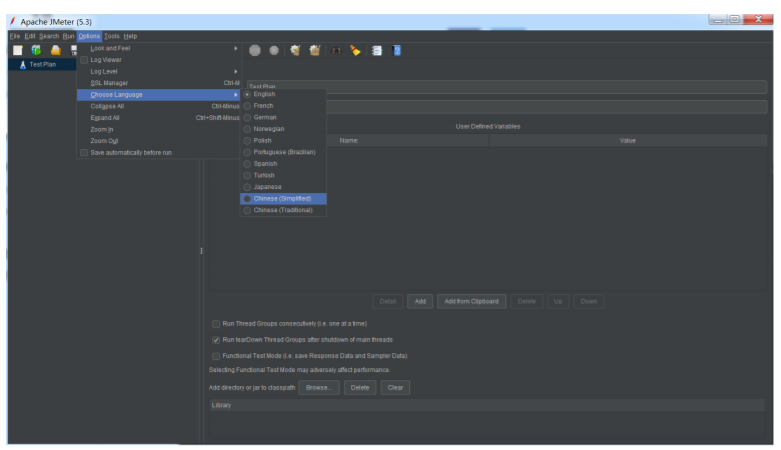The width and height of the screenshot is (781, 450).
Task: Open the Templates icon in toolbar
Action: point(36,50)
